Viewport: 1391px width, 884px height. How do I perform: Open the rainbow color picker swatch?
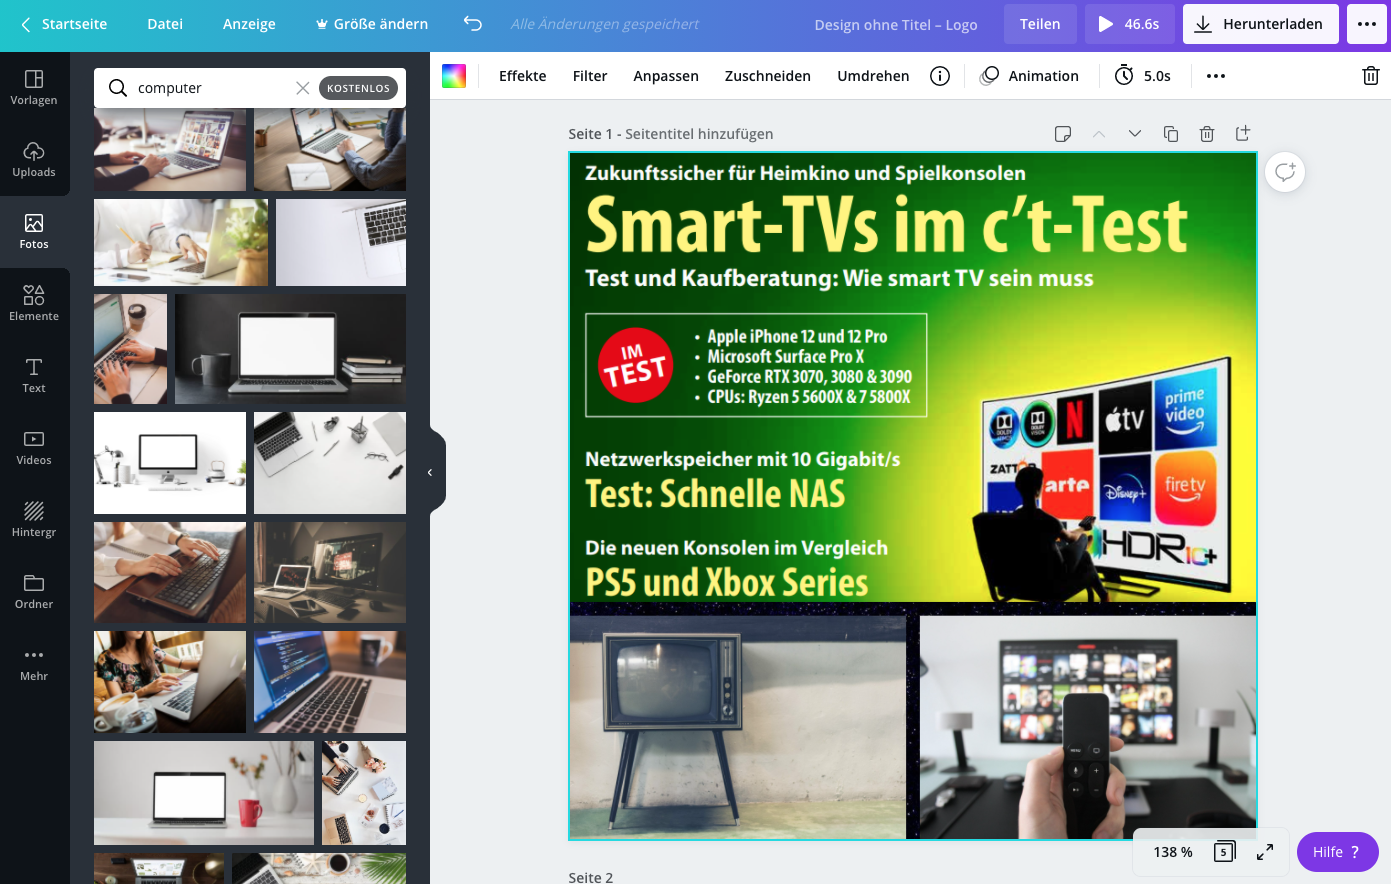(454, 76)
